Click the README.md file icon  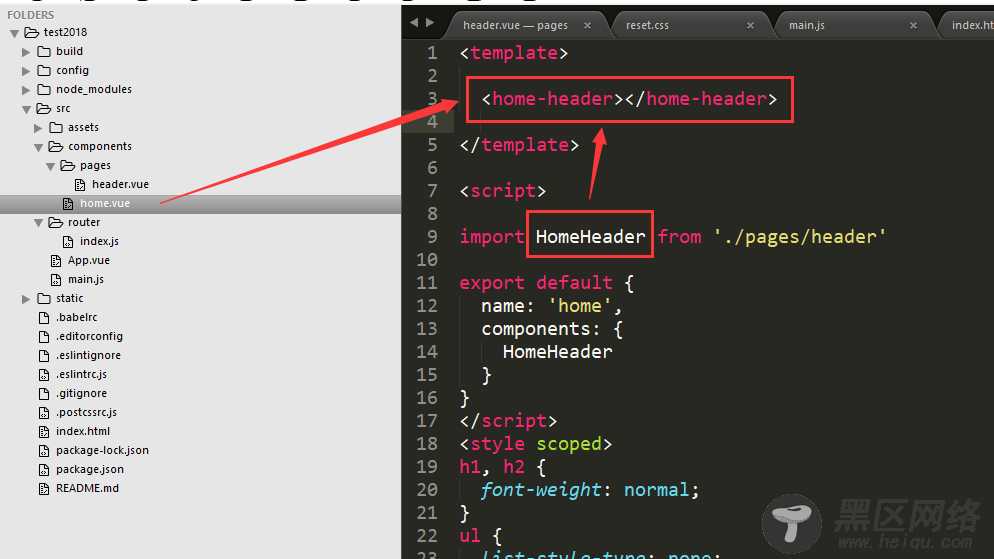(x=44, y=489)
